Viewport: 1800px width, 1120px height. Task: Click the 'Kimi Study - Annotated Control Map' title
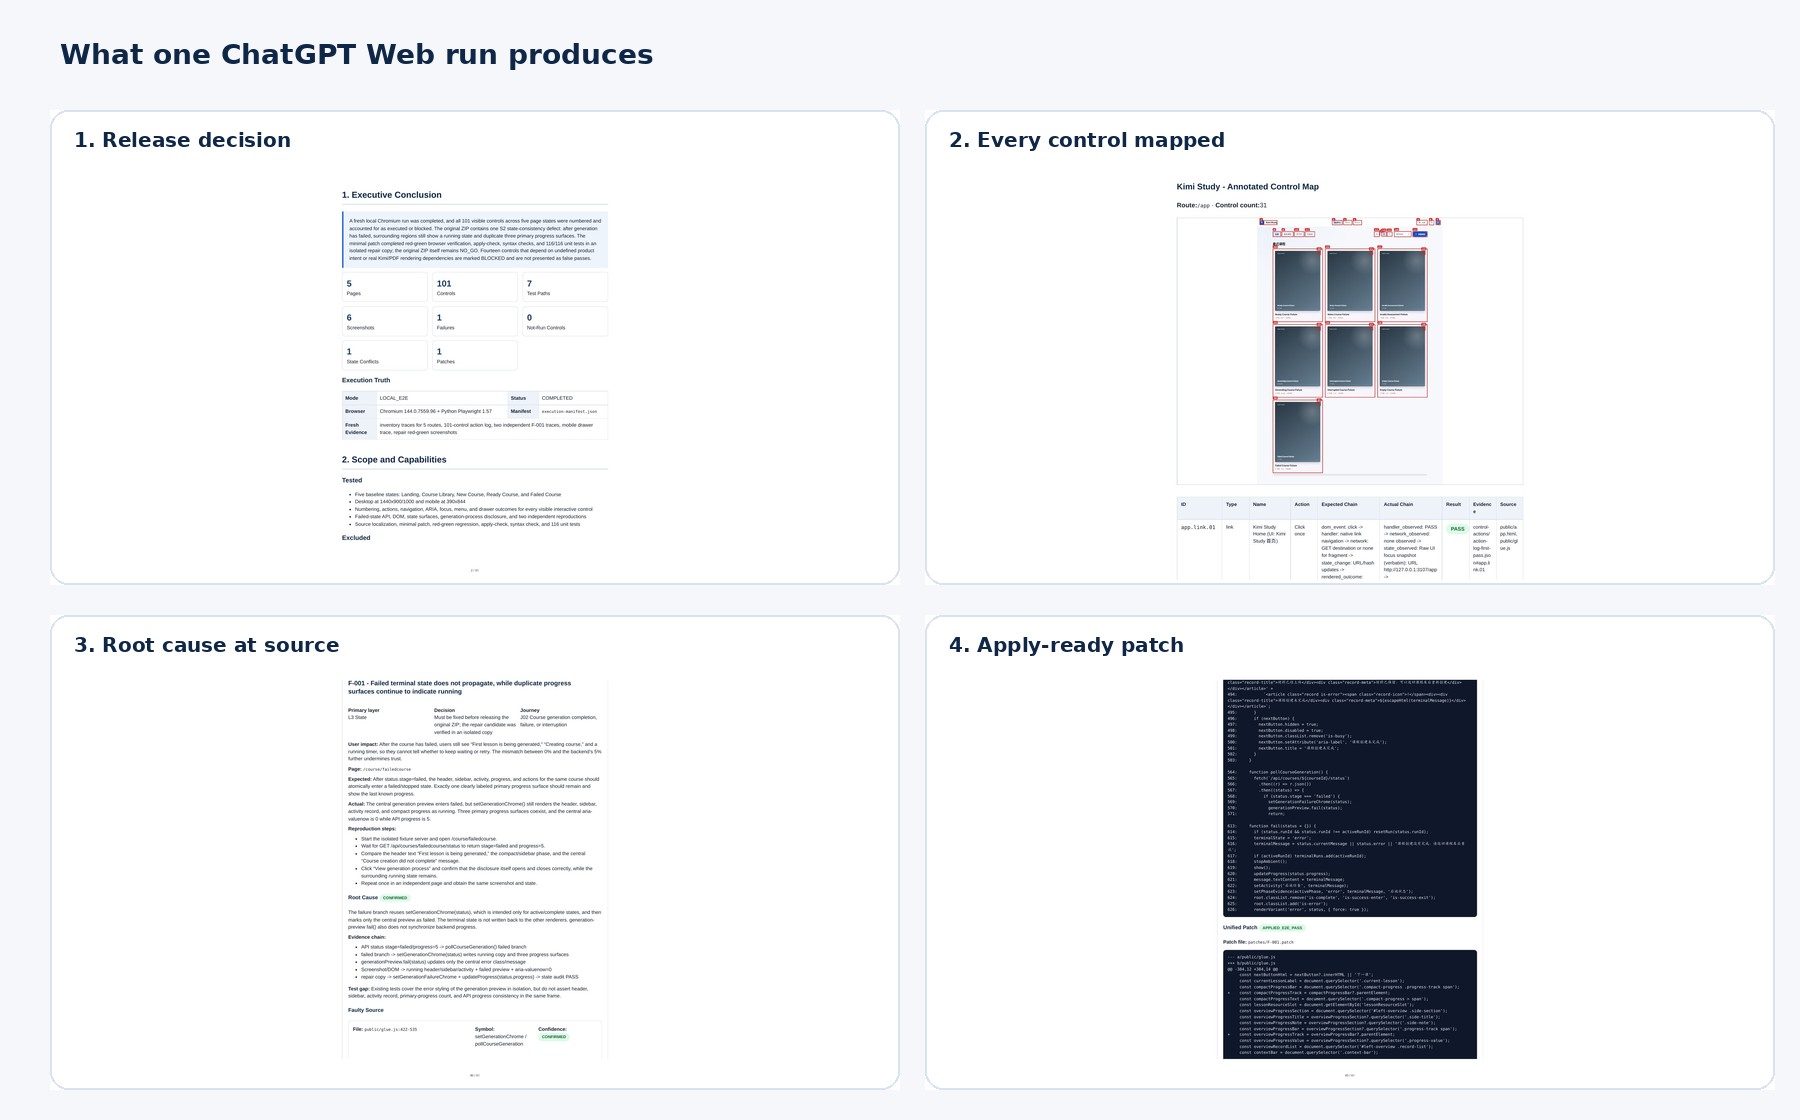1247,187
